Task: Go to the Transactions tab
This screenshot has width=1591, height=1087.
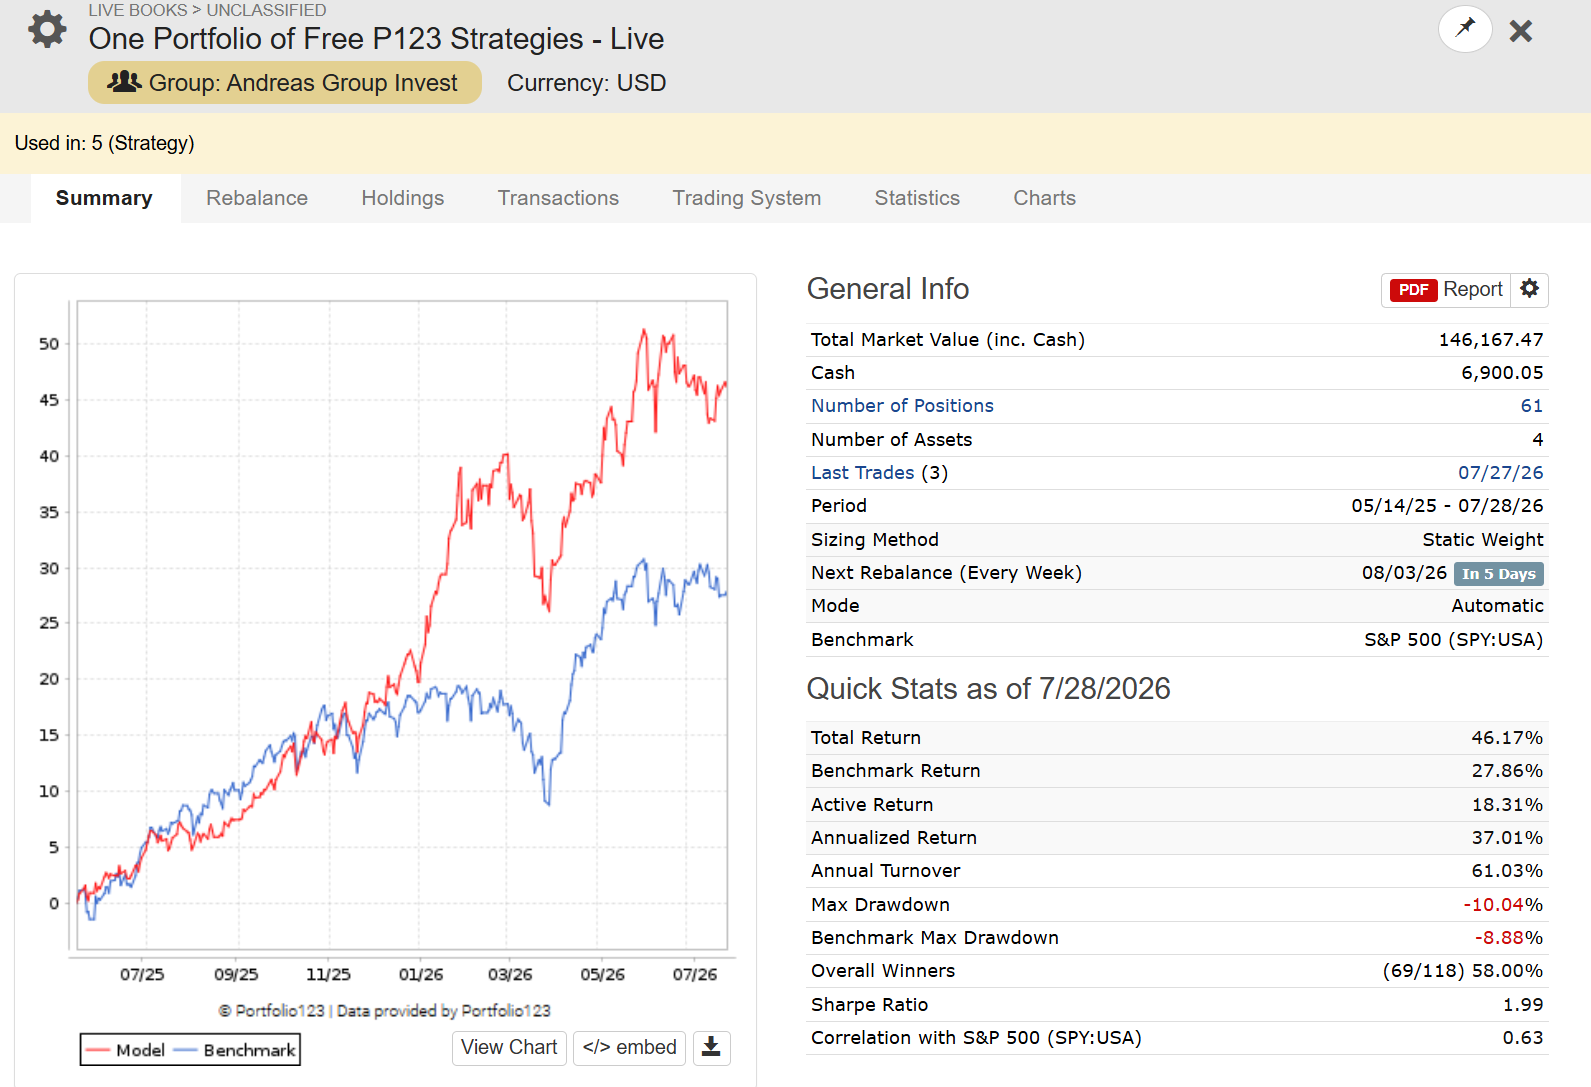Action: [x=558, y=198]
